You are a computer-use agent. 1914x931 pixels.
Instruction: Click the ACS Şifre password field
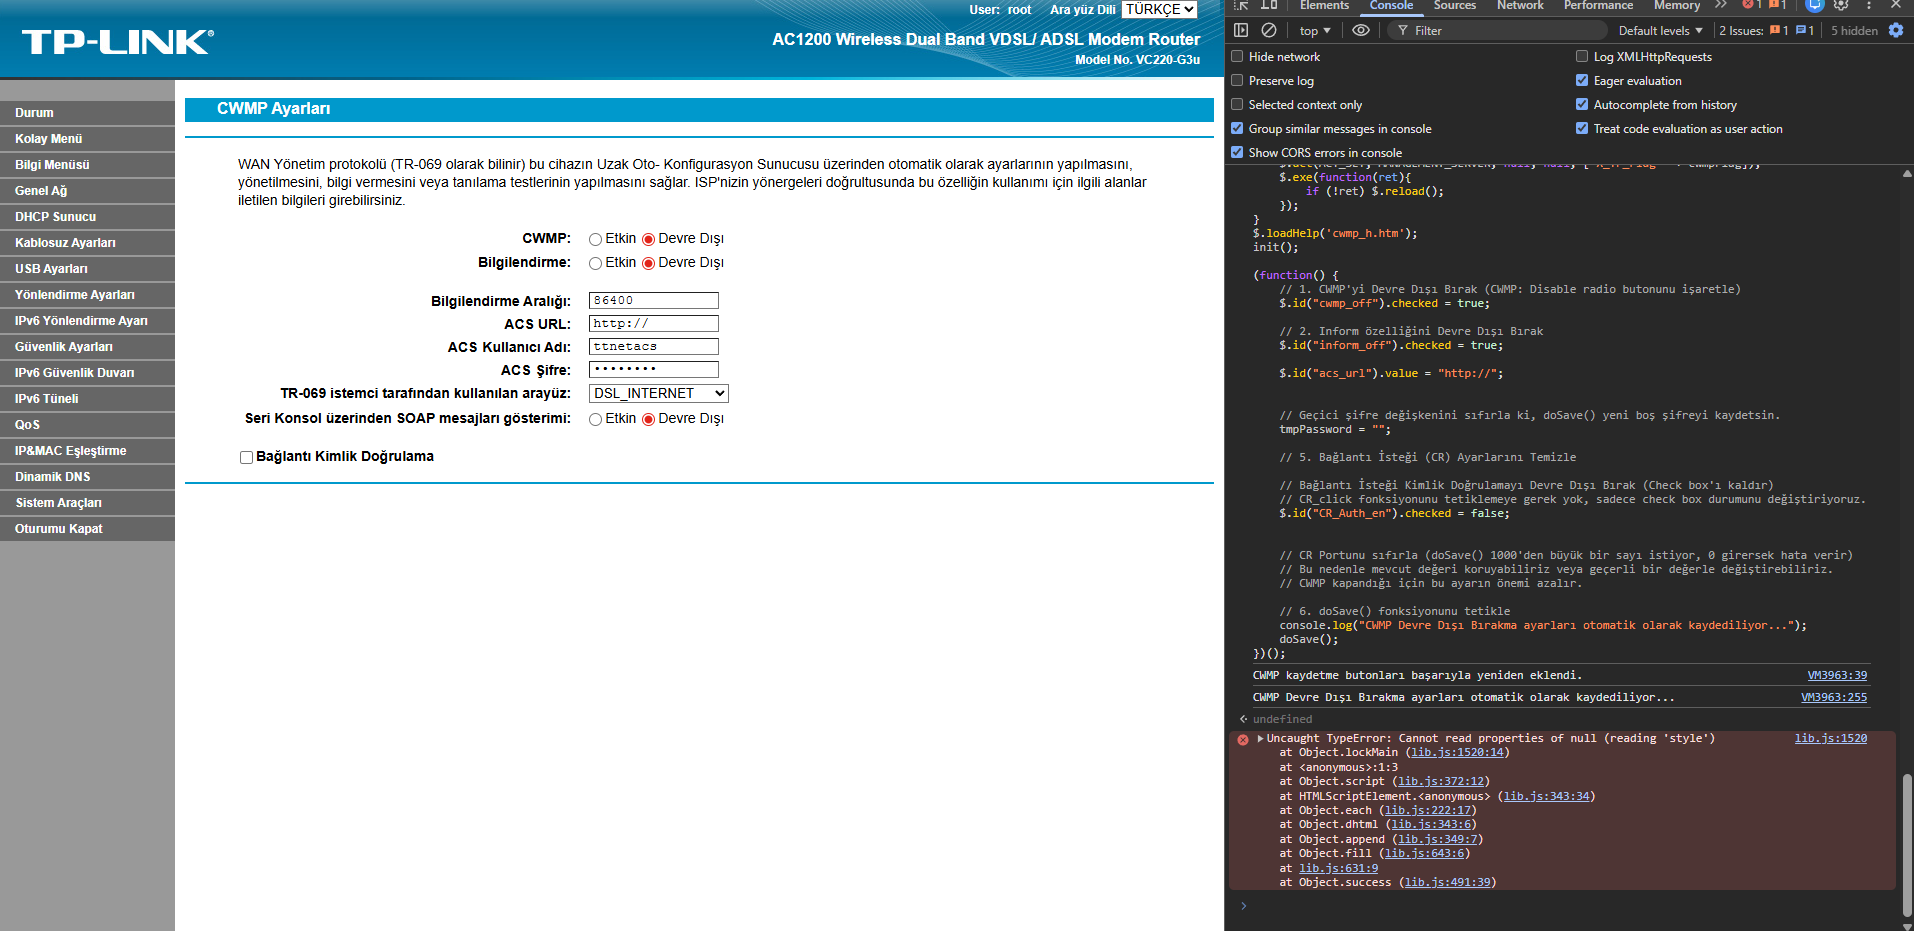coord(654,369)
